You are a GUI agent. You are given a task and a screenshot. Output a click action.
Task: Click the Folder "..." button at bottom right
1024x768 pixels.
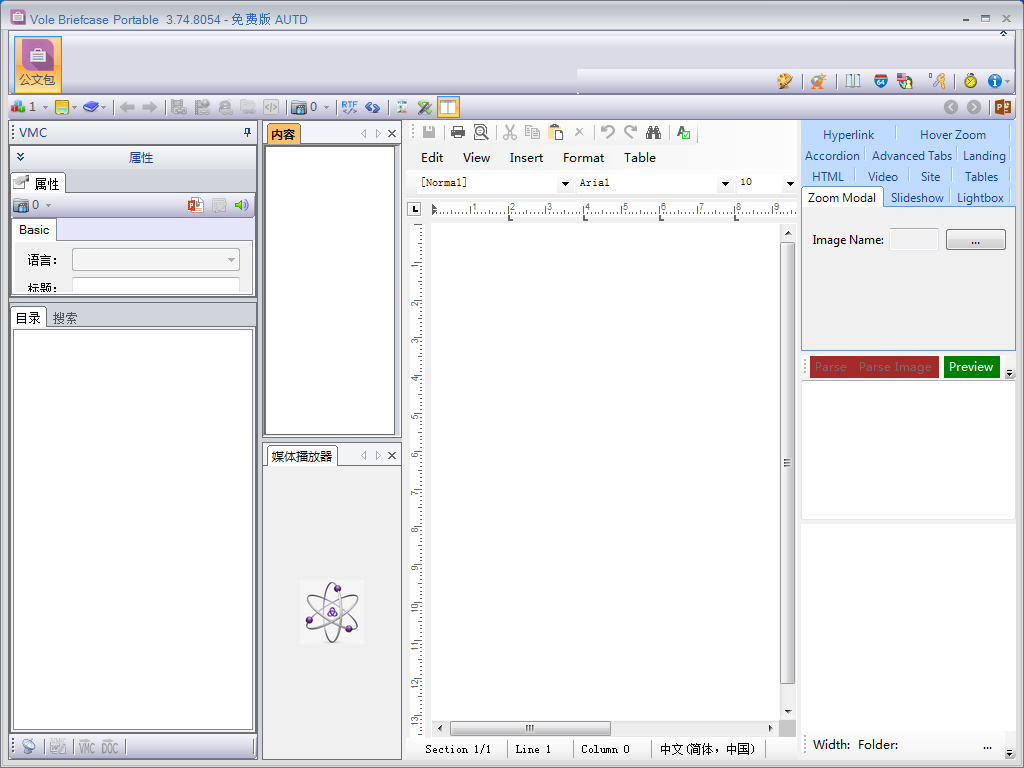[987, 745]
